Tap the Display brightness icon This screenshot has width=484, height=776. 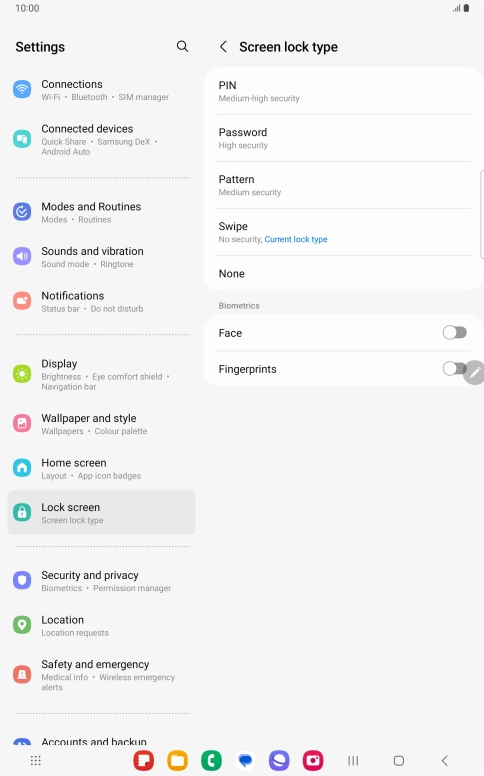(22, 374)
